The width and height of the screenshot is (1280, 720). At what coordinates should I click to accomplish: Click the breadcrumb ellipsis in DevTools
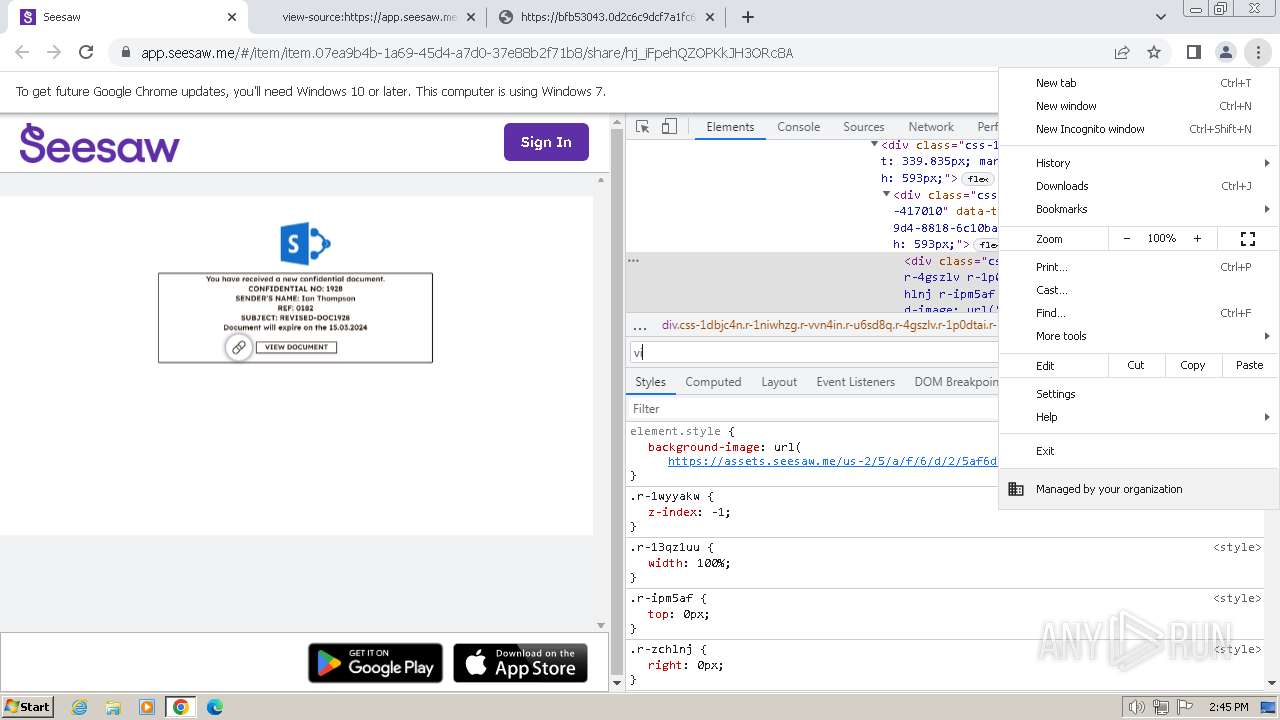pos(640,326)
